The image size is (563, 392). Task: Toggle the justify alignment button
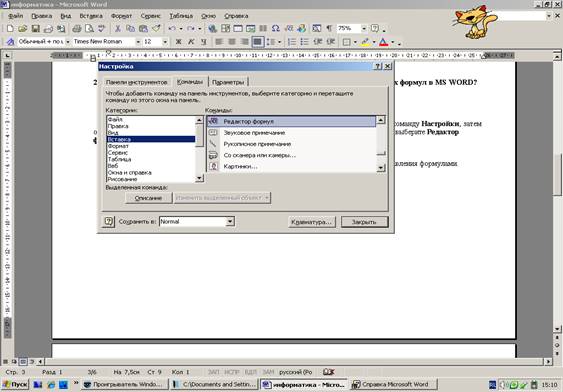257,42
